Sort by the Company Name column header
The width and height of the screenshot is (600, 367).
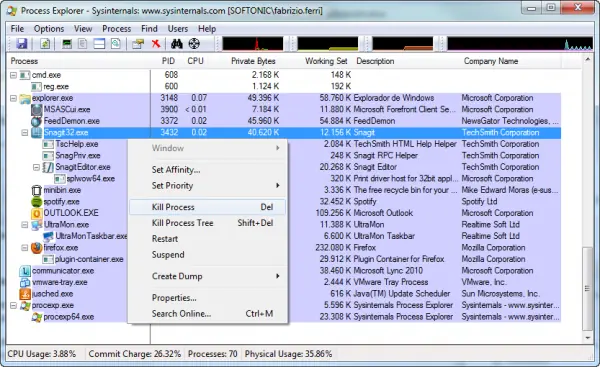click(491, 61)
